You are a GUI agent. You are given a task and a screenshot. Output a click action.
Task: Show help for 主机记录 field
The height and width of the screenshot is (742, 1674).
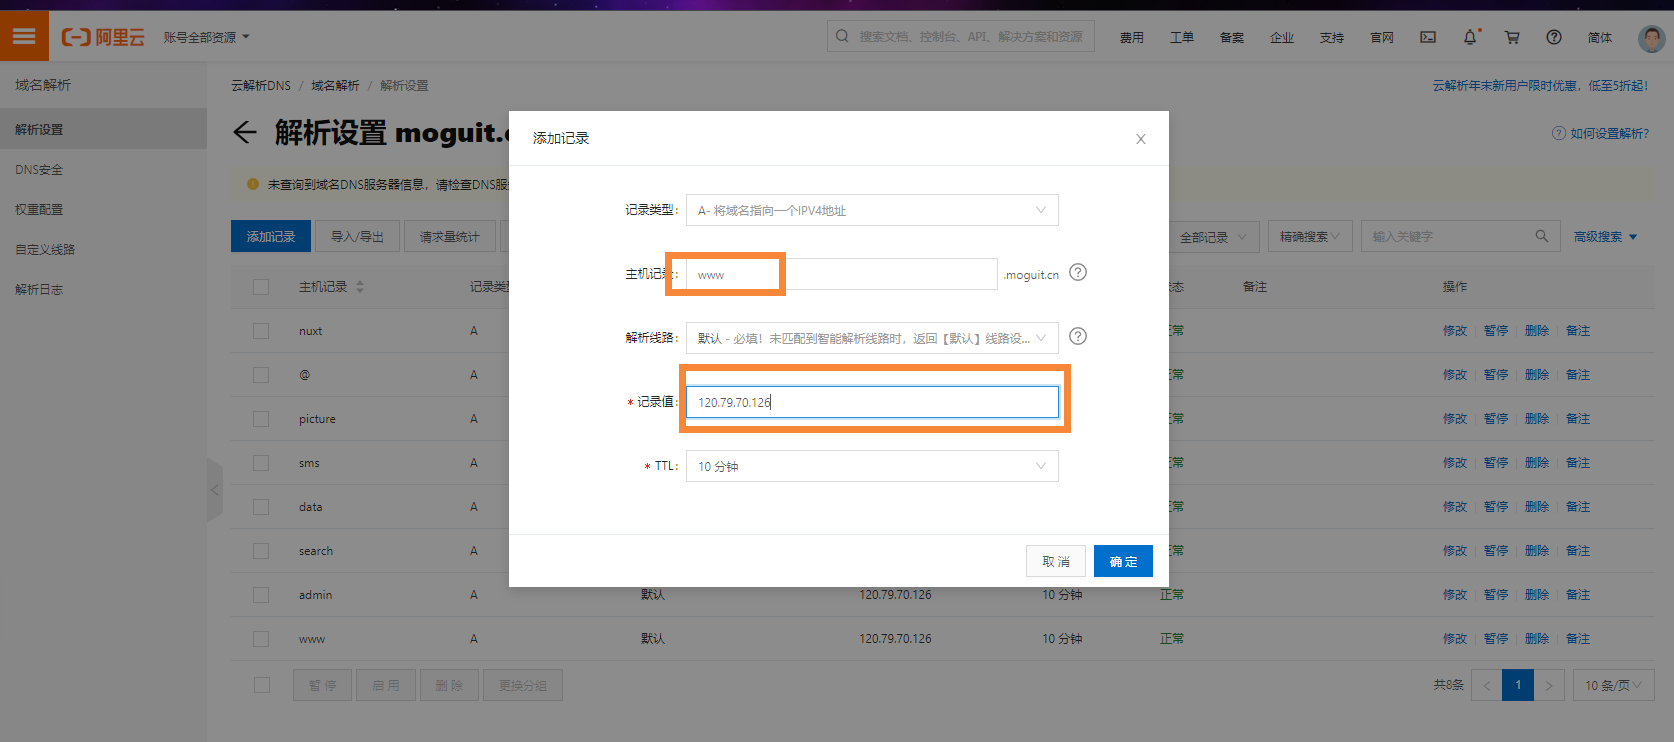click(1078, 272)
